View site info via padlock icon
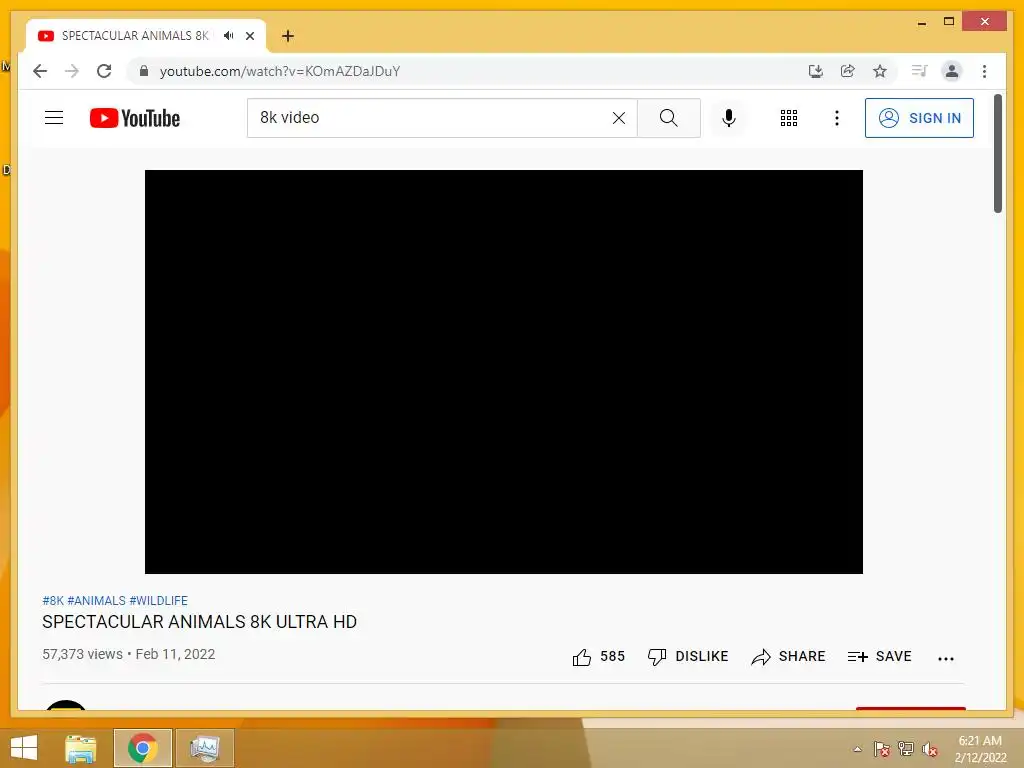The width and height of the screenshot is (1024, 768). tap(144, 71)
